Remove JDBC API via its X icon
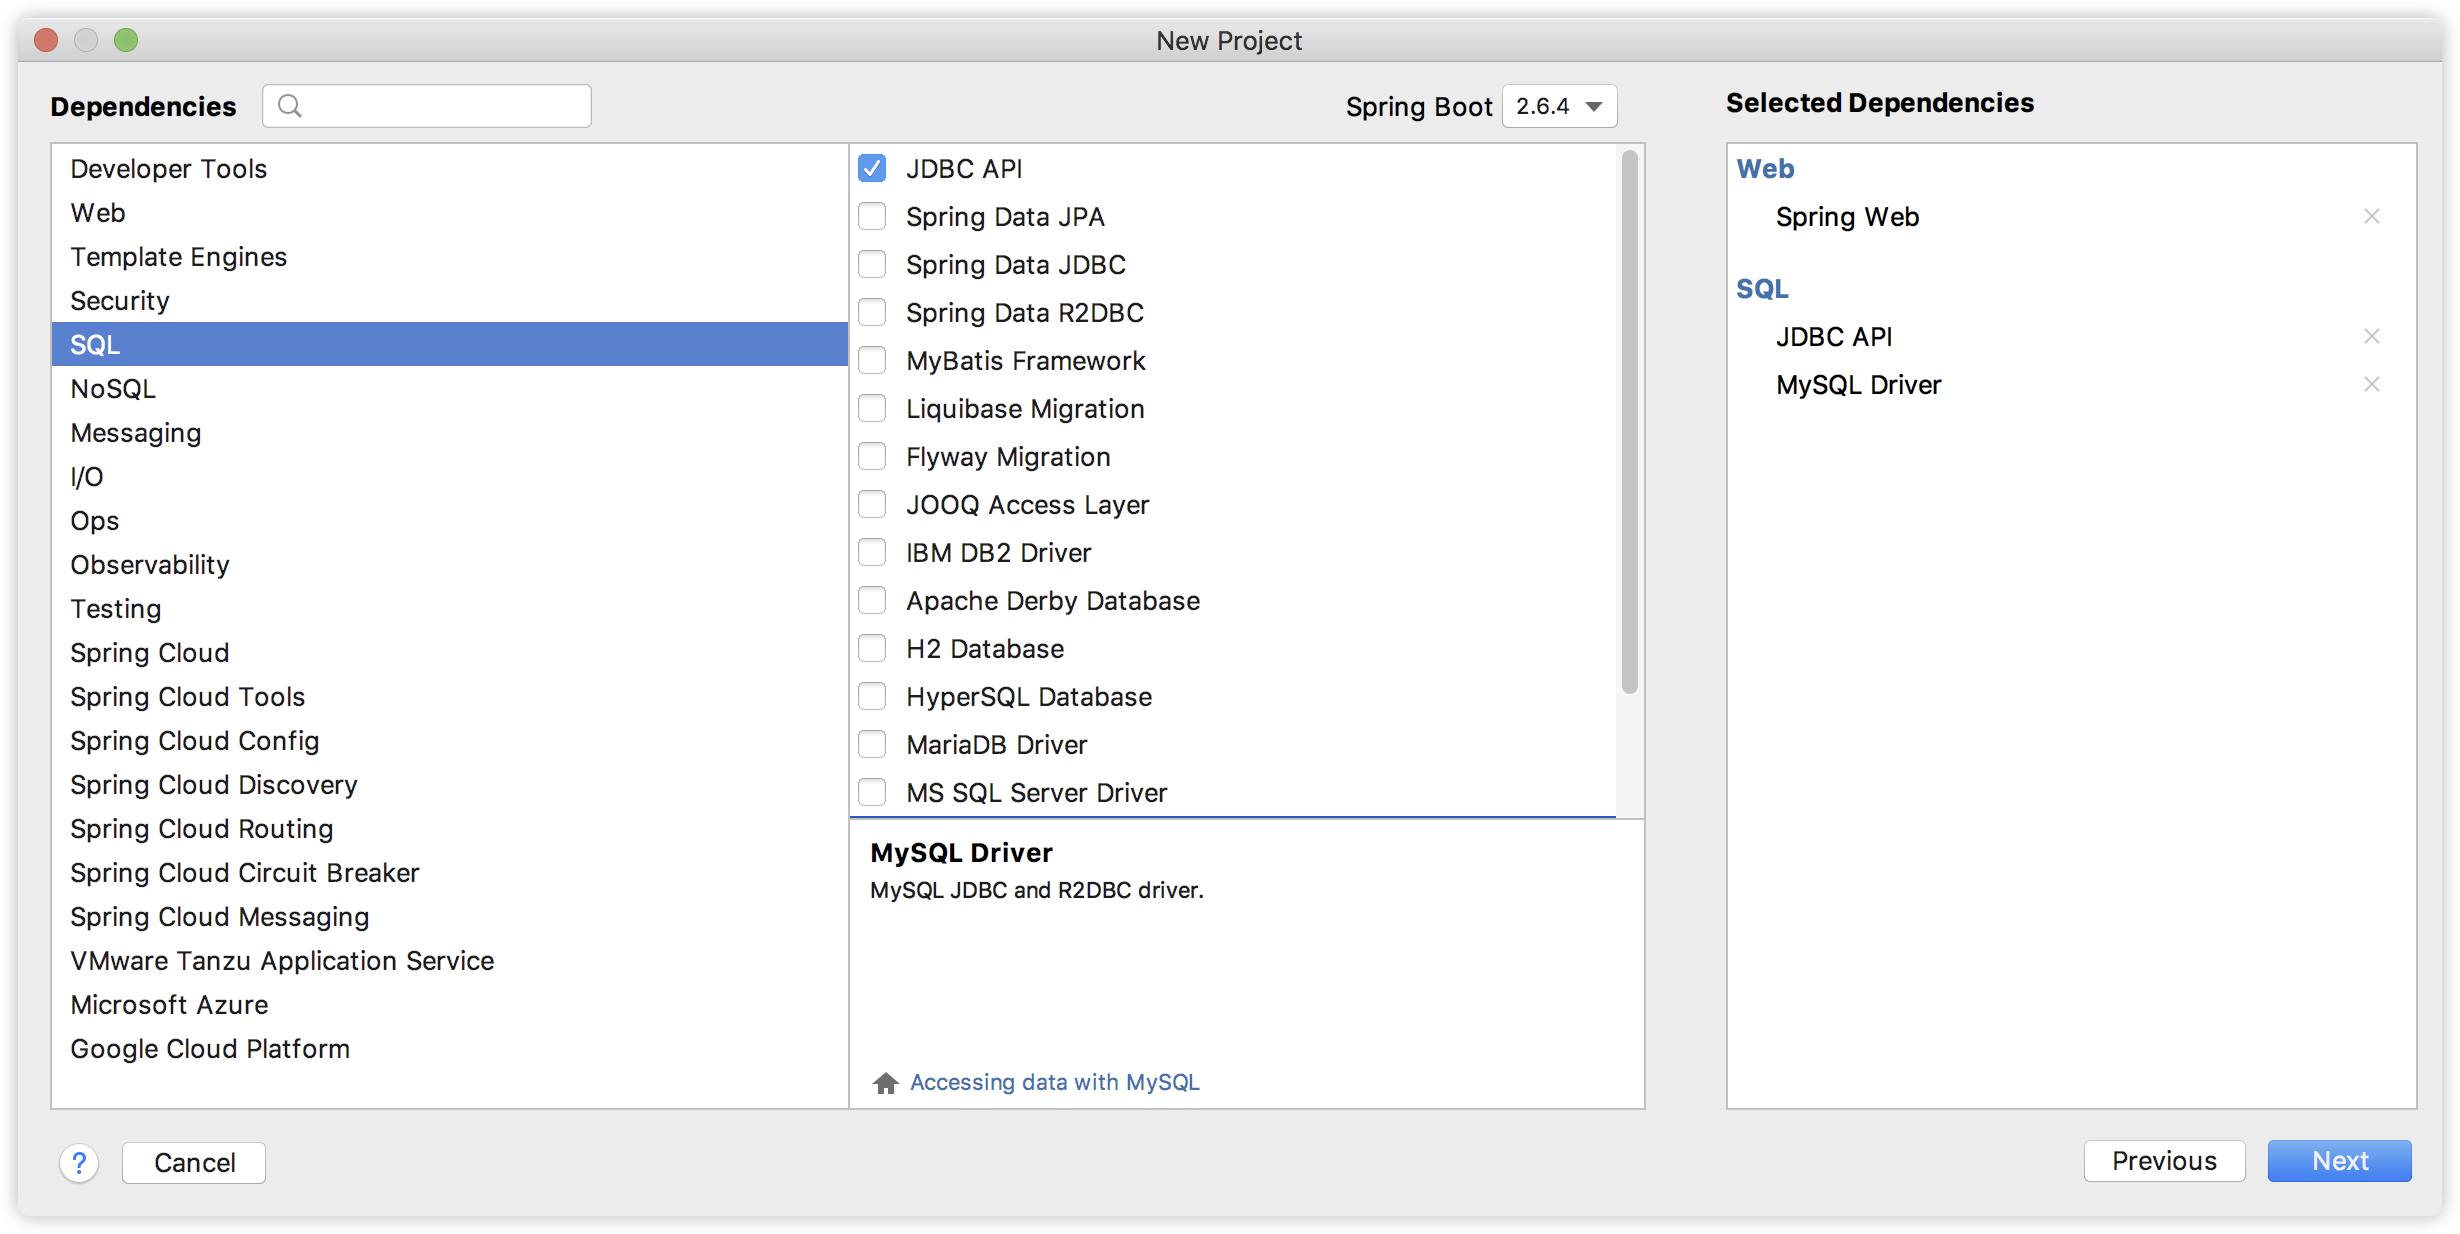 click(x=2371, y=336)
